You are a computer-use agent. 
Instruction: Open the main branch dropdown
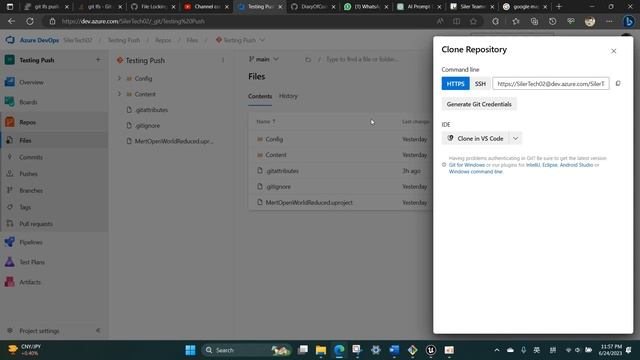pos(264,59)
